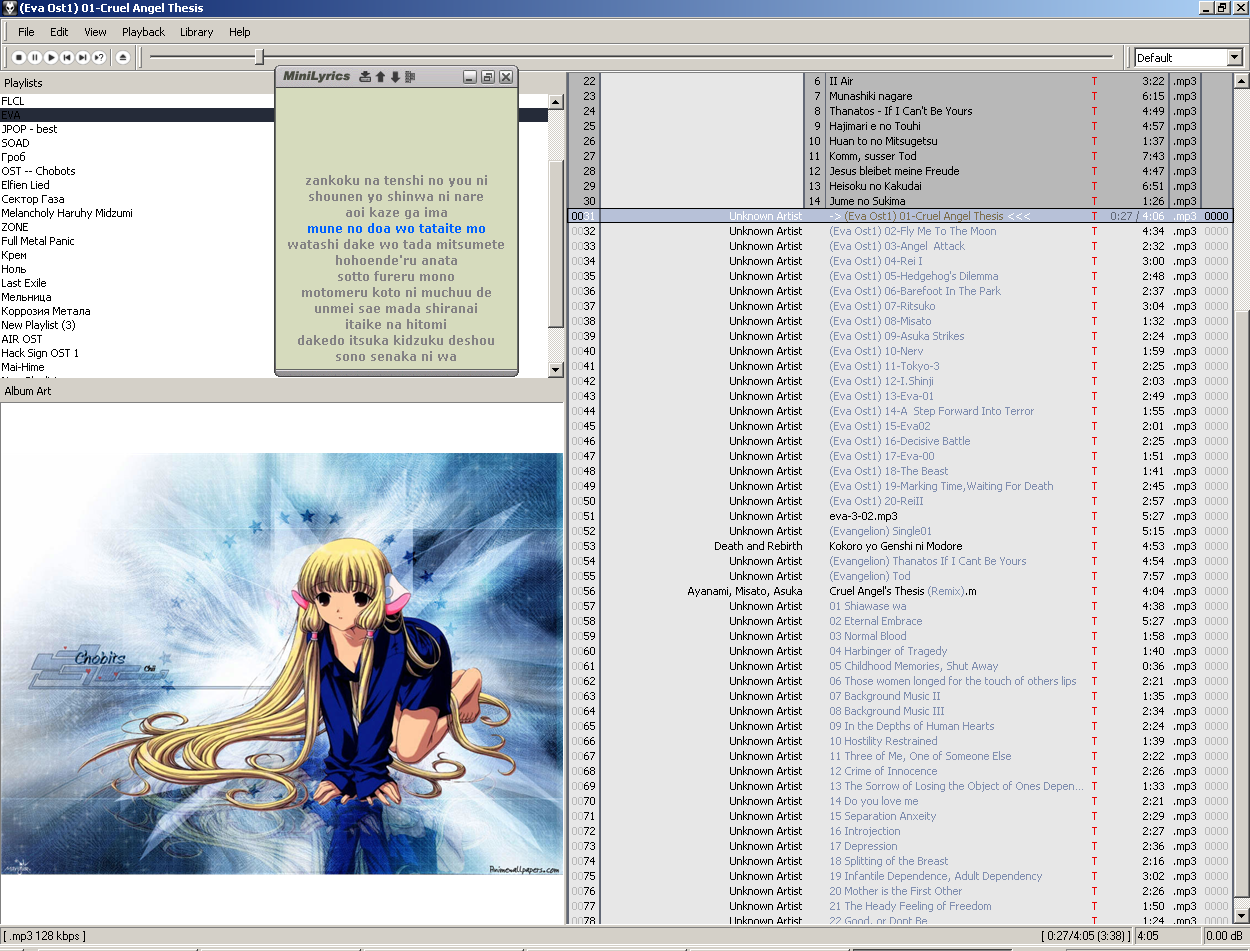Open the Edit menu
Screen dimensions: 1250x951
(x=59, y=32)
